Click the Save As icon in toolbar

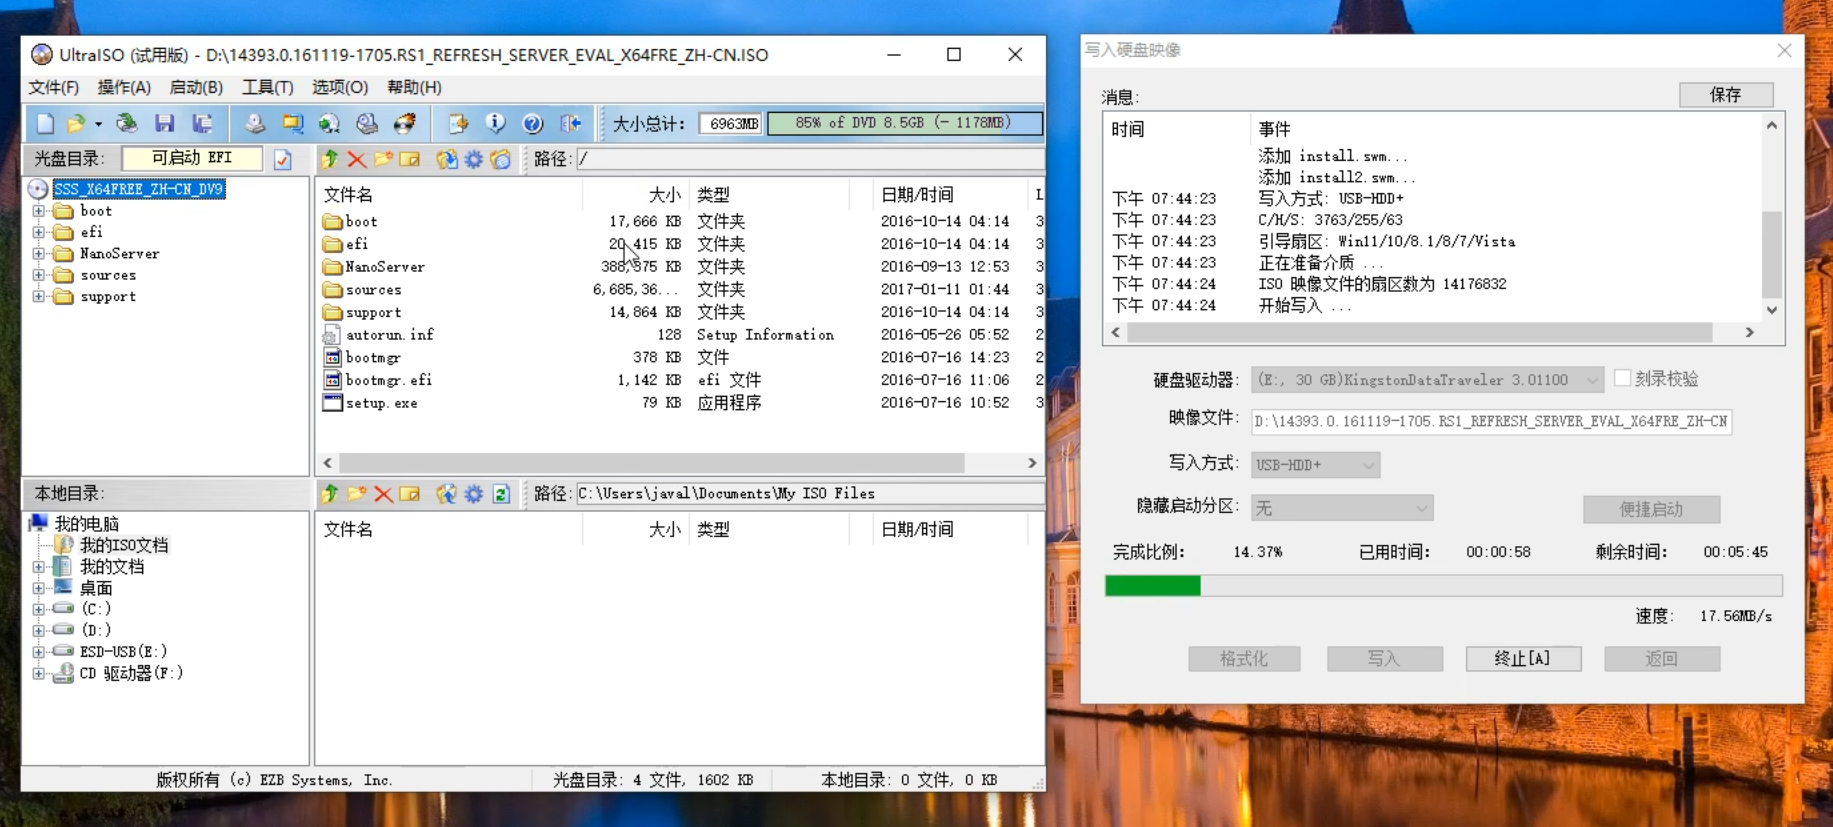click(202, 123)
